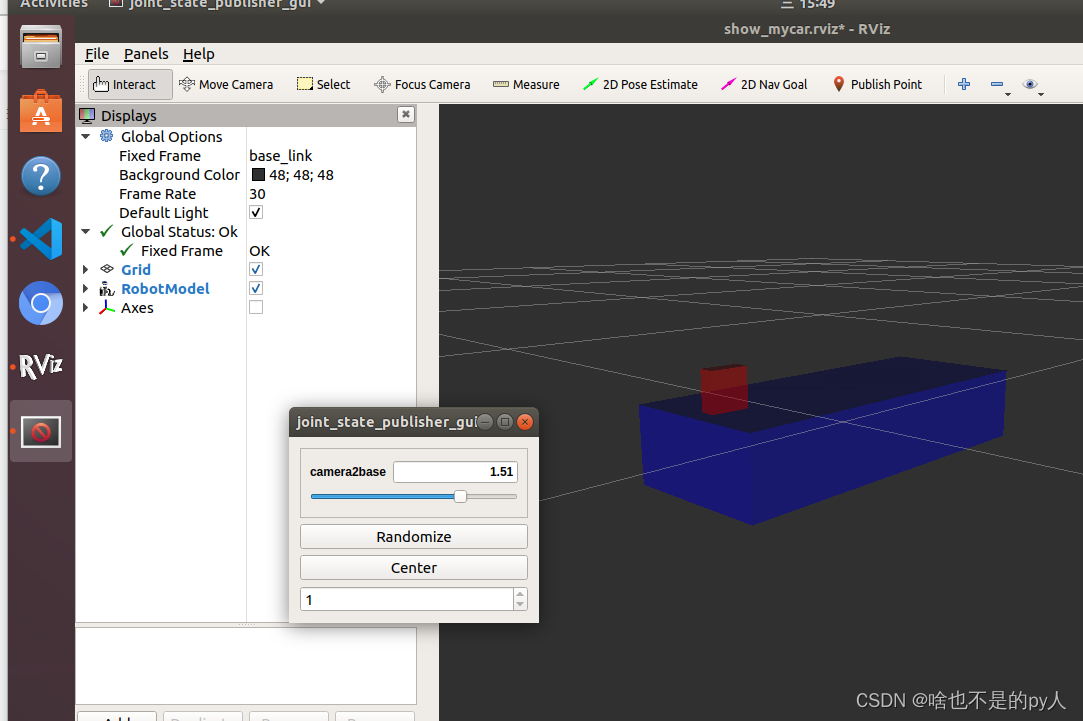Click the Background Color swatch
Image resolution: width=1083 pixels, height=721 pixels.
click(x=258, y=175)
